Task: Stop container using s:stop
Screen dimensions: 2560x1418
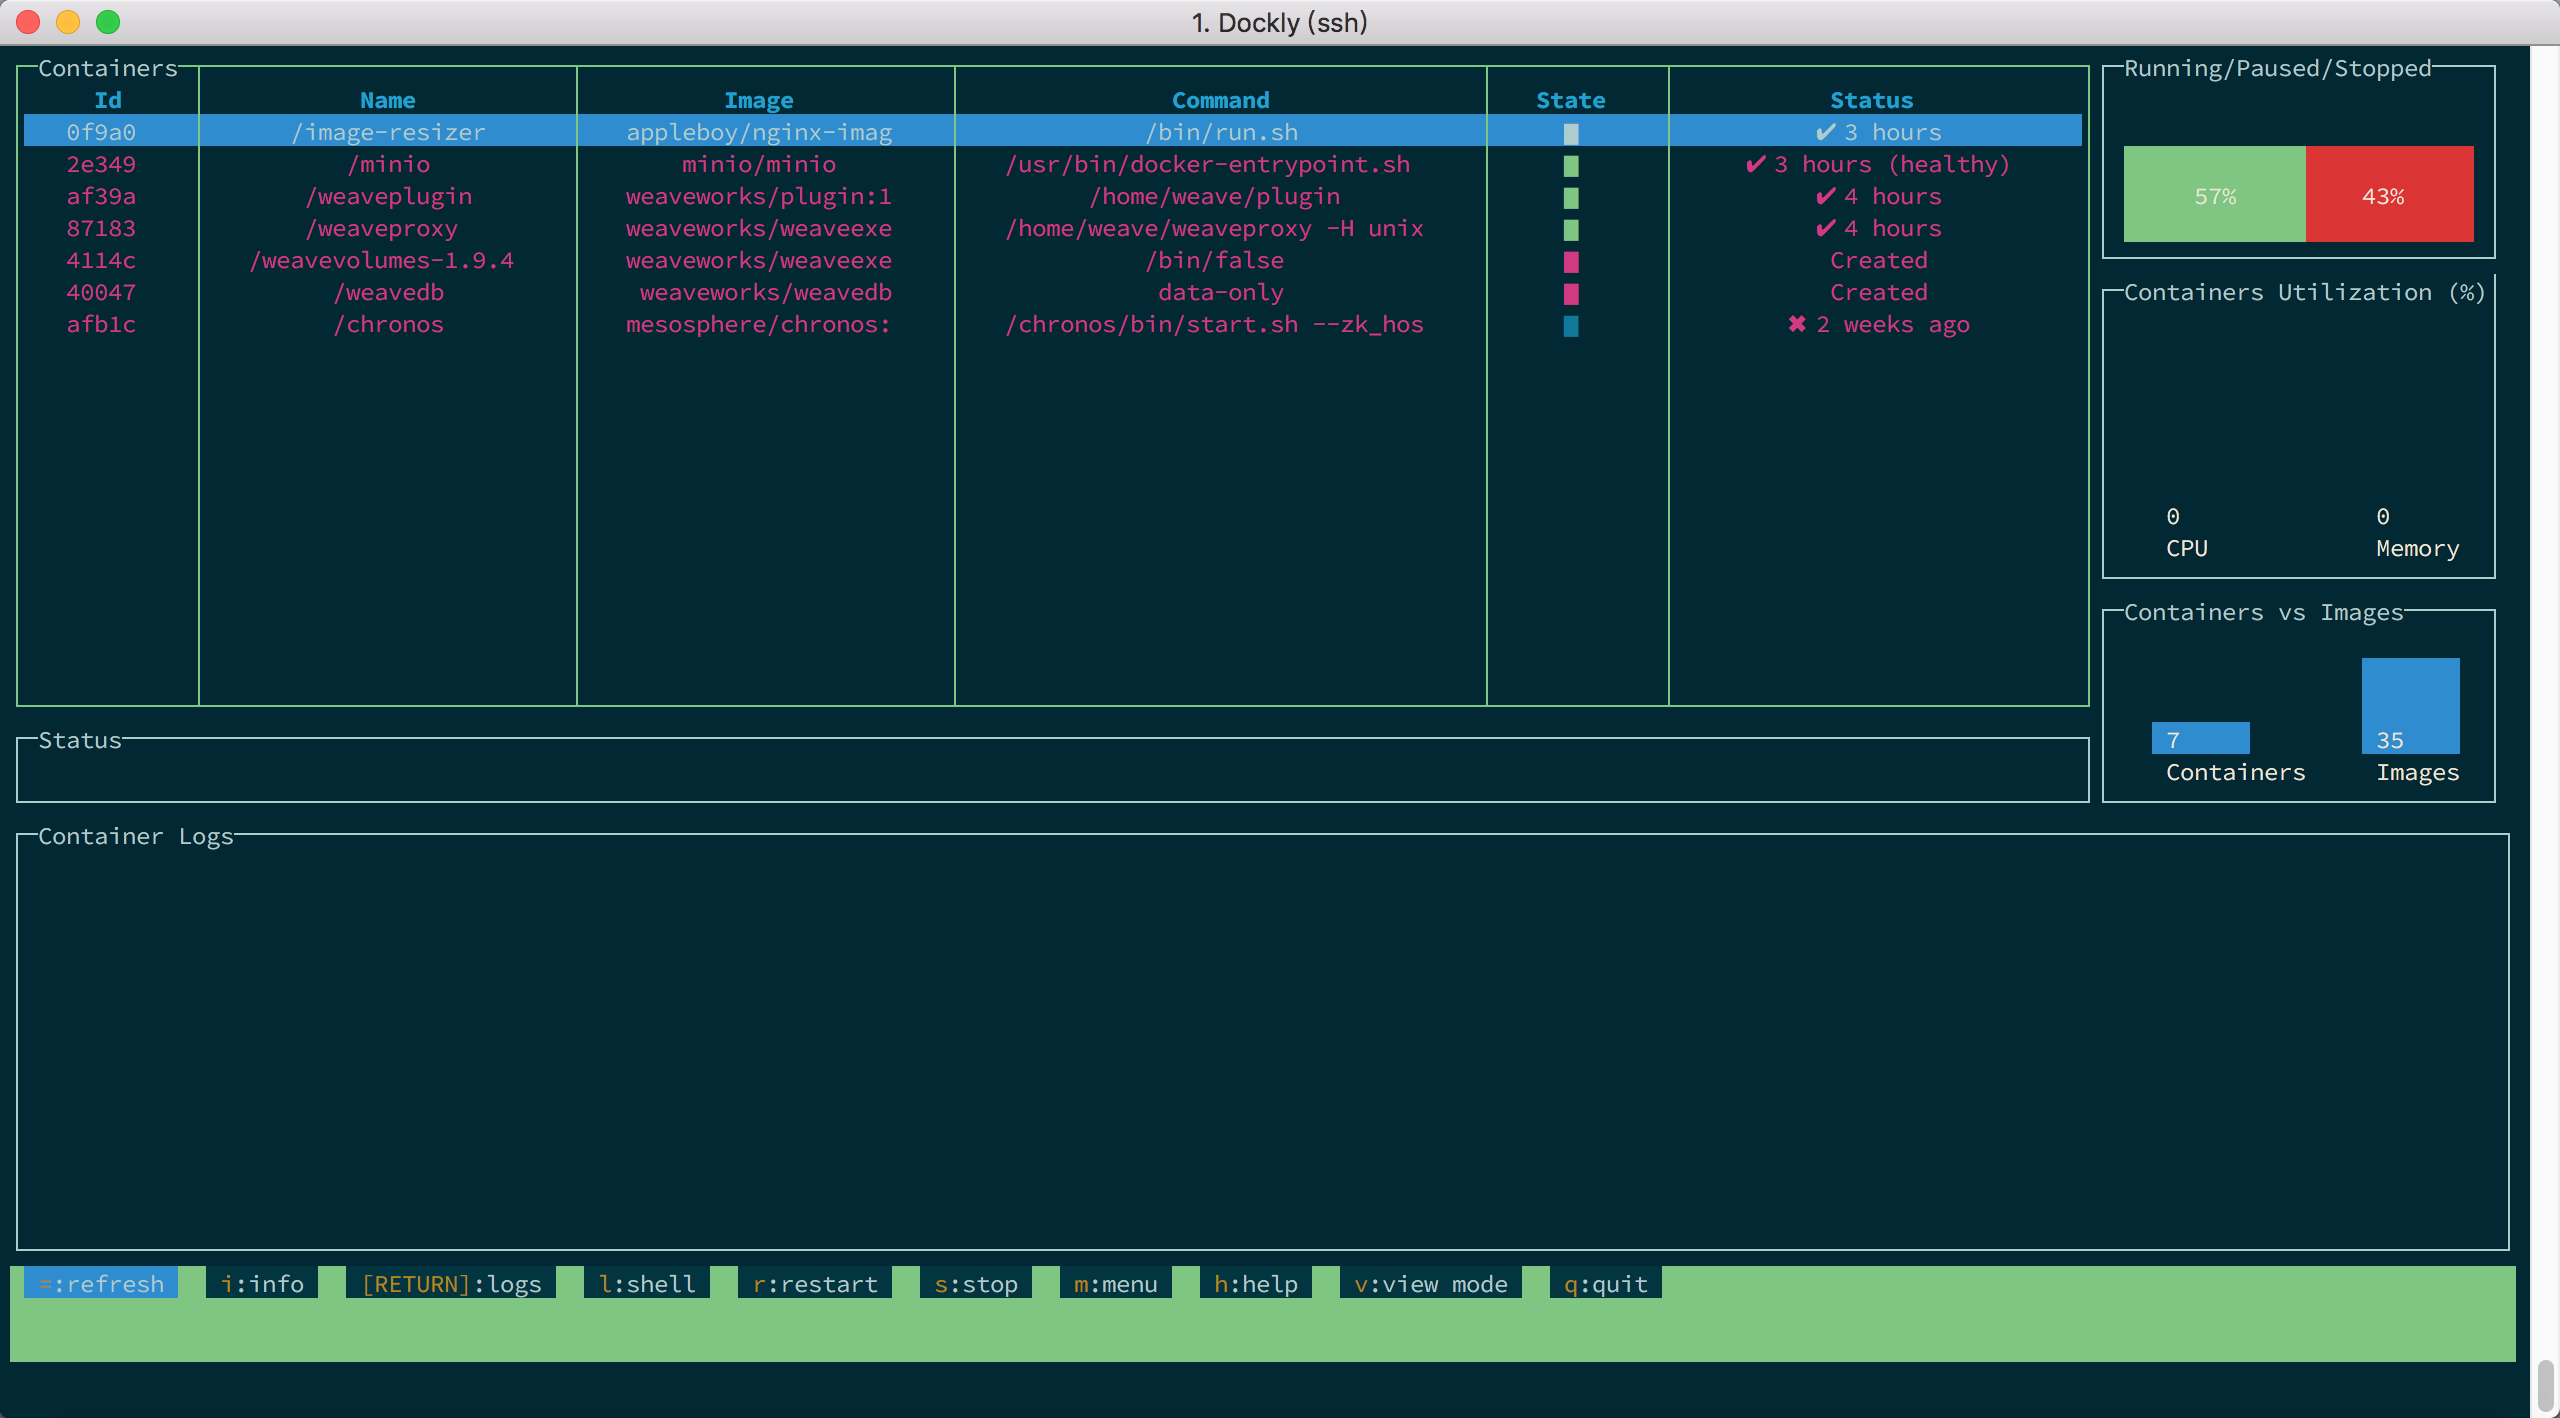Action: tap(975, 1283)
